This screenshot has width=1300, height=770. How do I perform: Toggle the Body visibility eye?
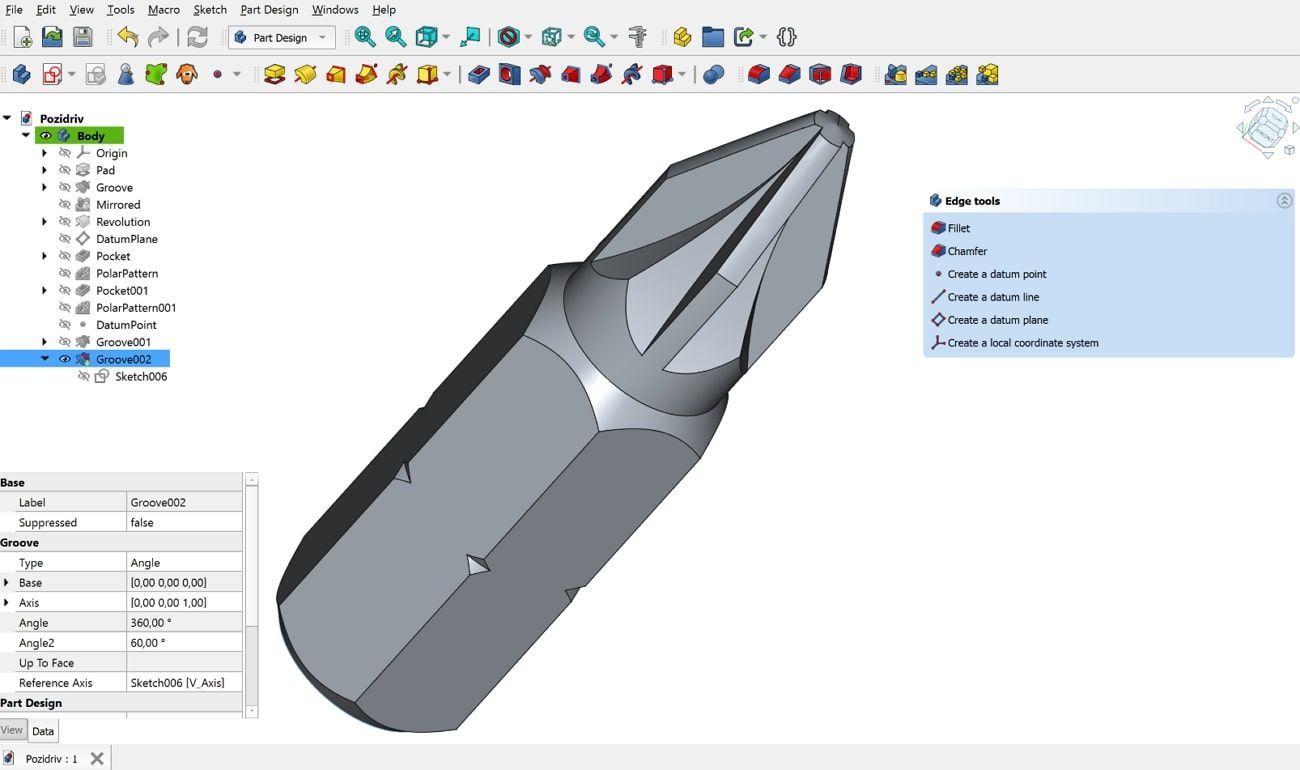click(x=45, y=136)
